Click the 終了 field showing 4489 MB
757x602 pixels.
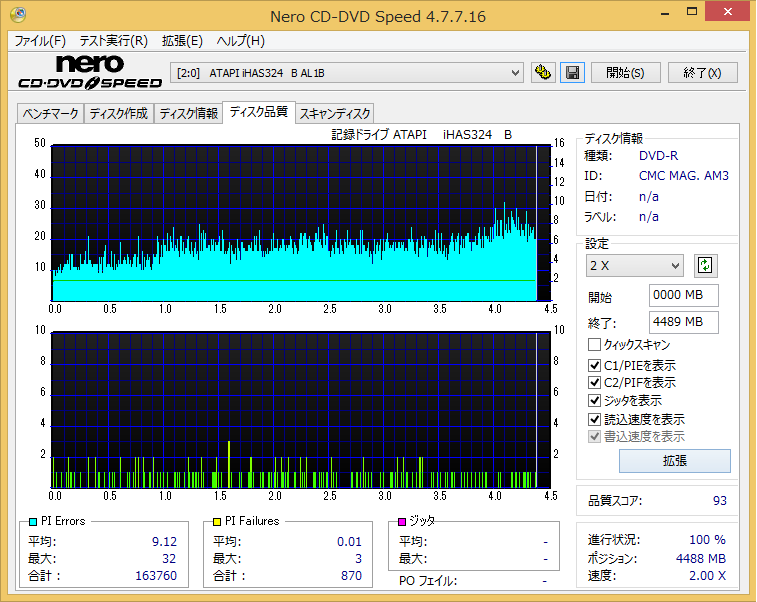[683, 322]
